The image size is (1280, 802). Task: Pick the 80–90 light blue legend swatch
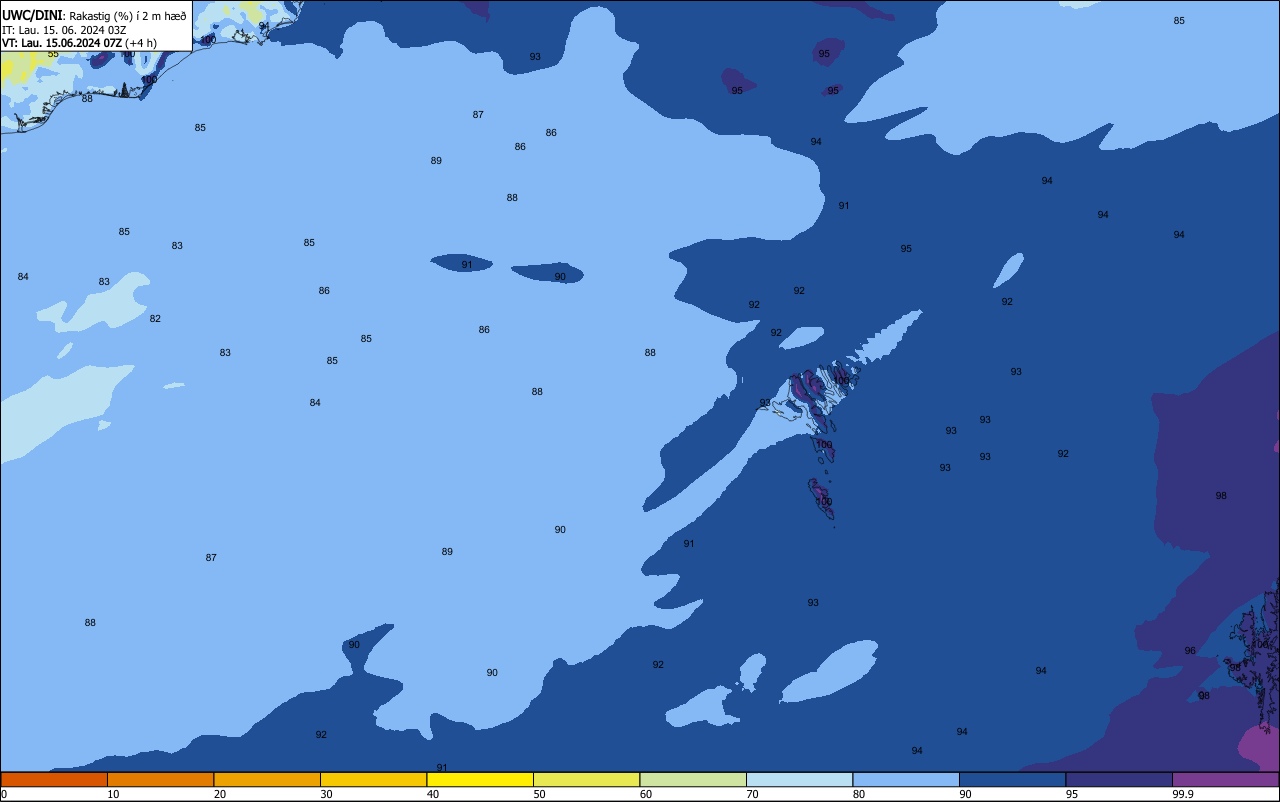(x=906, y=779)
